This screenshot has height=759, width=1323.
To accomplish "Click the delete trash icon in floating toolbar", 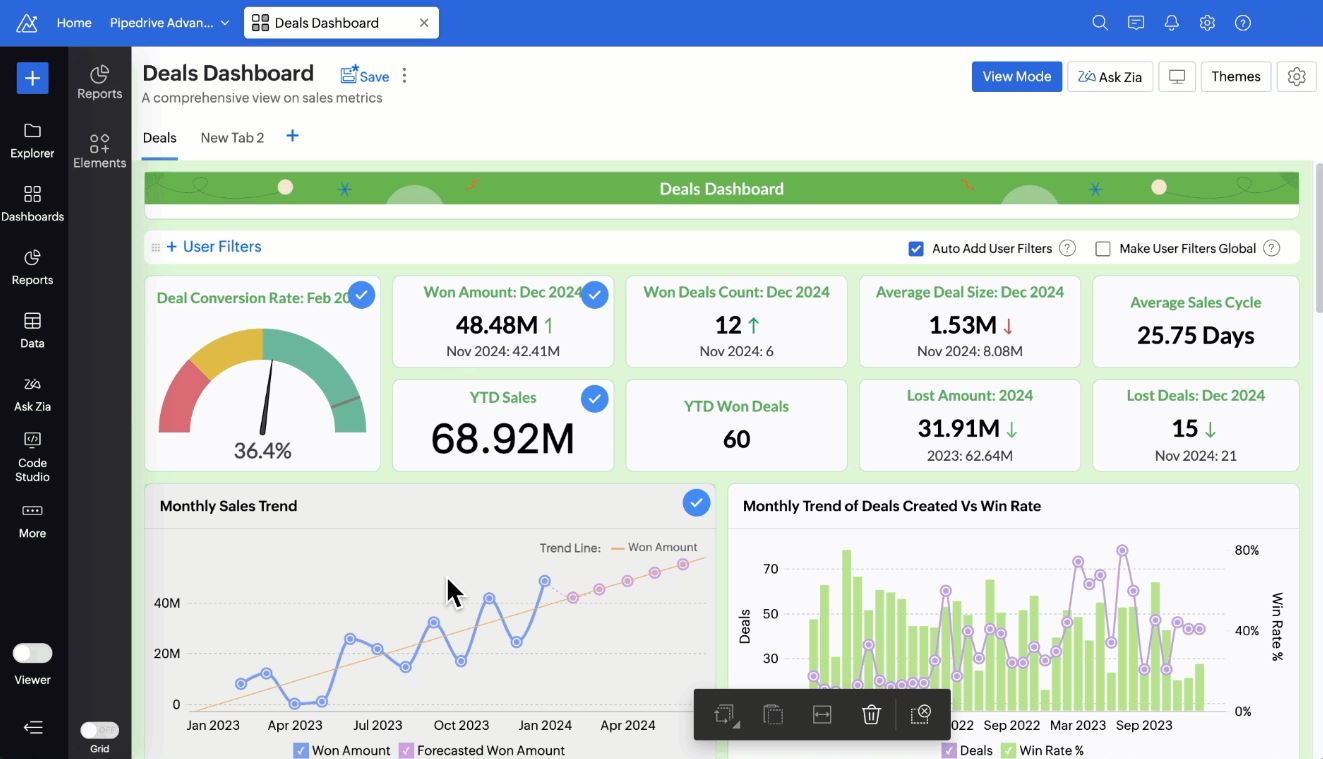I will point(871,714).
